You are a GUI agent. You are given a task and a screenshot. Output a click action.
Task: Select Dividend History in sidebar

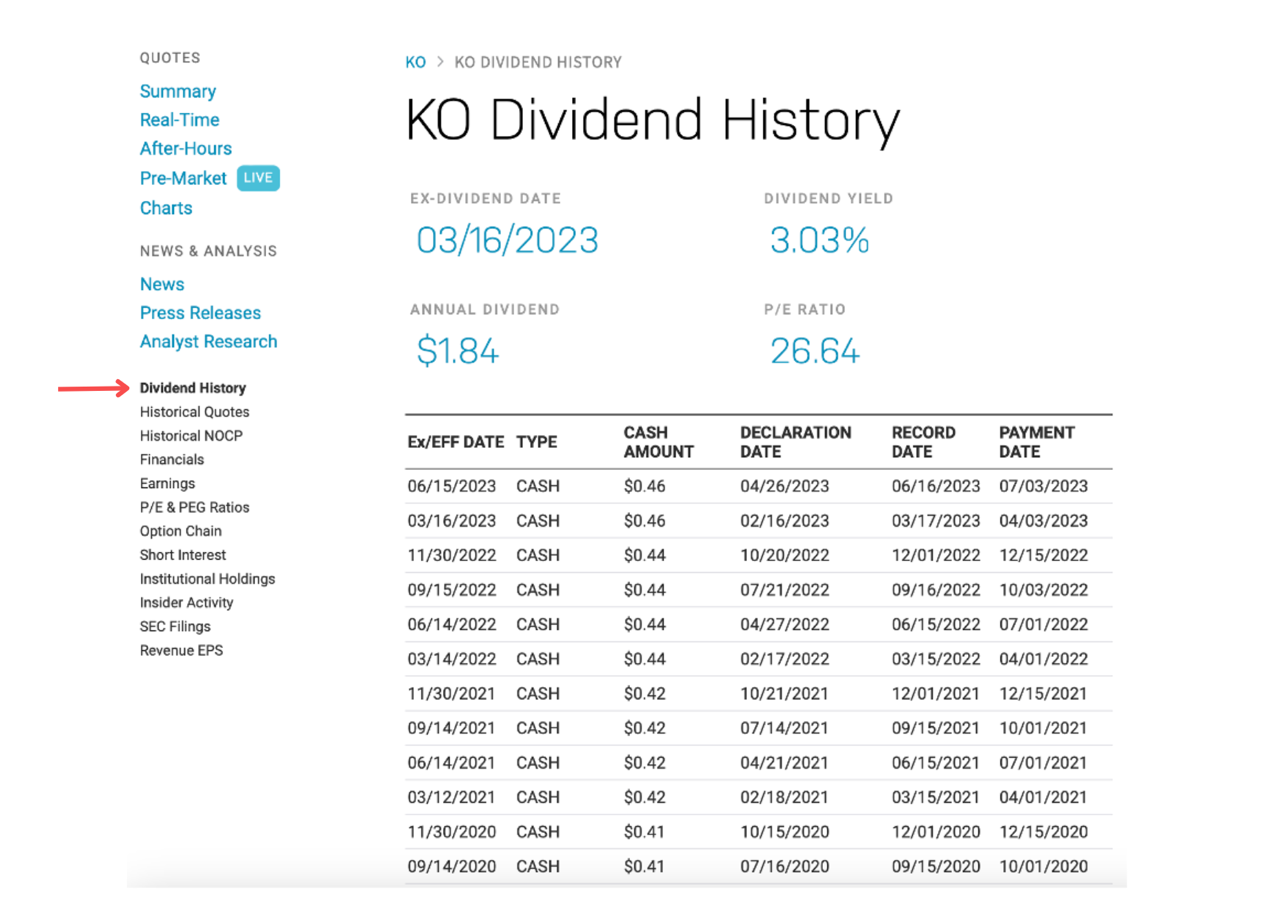click(193, 388)
